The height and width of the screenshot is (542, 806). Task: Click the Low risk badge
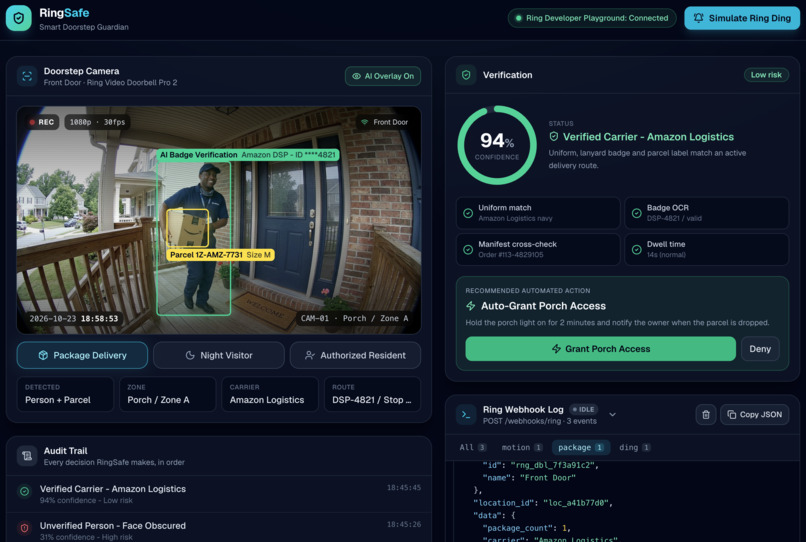(x=766, y=75)
